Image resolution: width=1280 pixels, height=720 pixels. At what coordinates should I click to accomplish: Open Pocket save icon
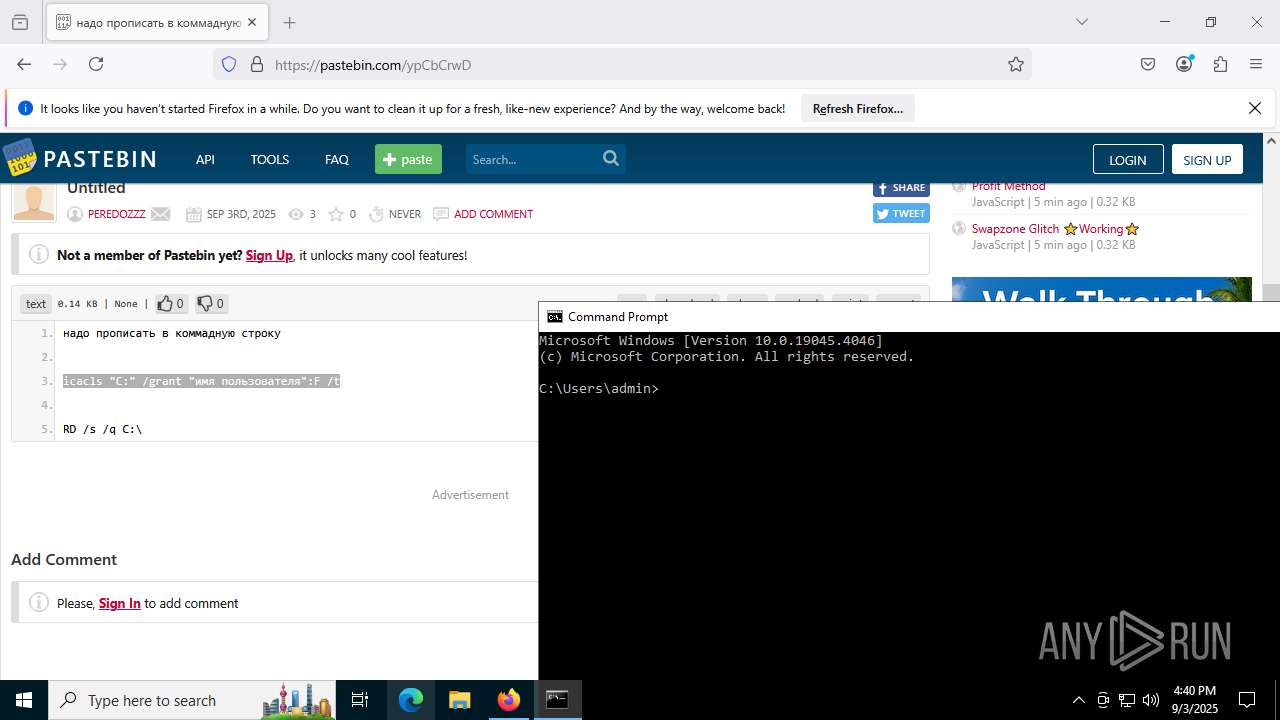[x=1148, y=64]
